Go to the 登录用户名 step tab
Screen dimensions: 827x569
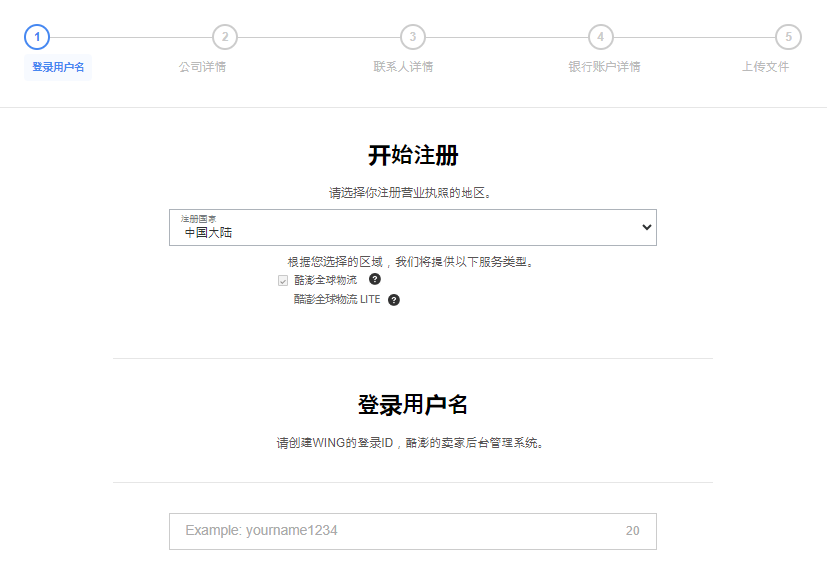point(58,67)
